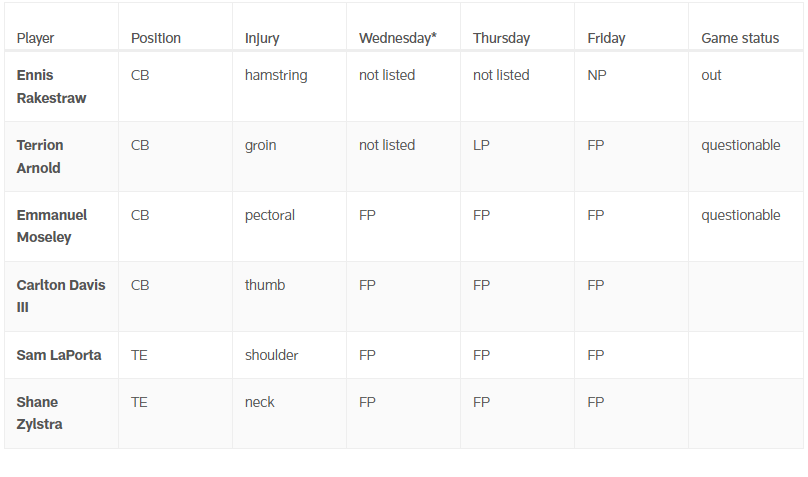Click the Position column header
This screenshot has width=808, height=477.
156,38
